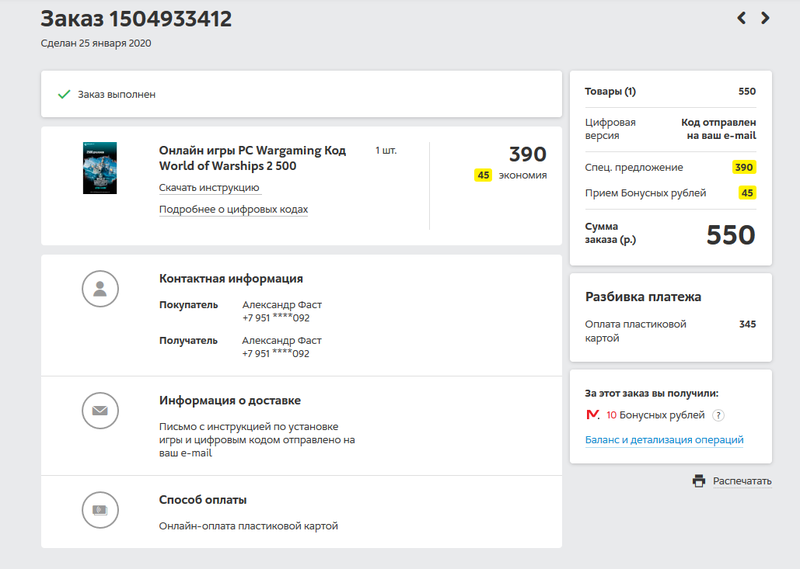800x569 pixels.
Task: Go to next order arrow
Action: pos(765,18)
